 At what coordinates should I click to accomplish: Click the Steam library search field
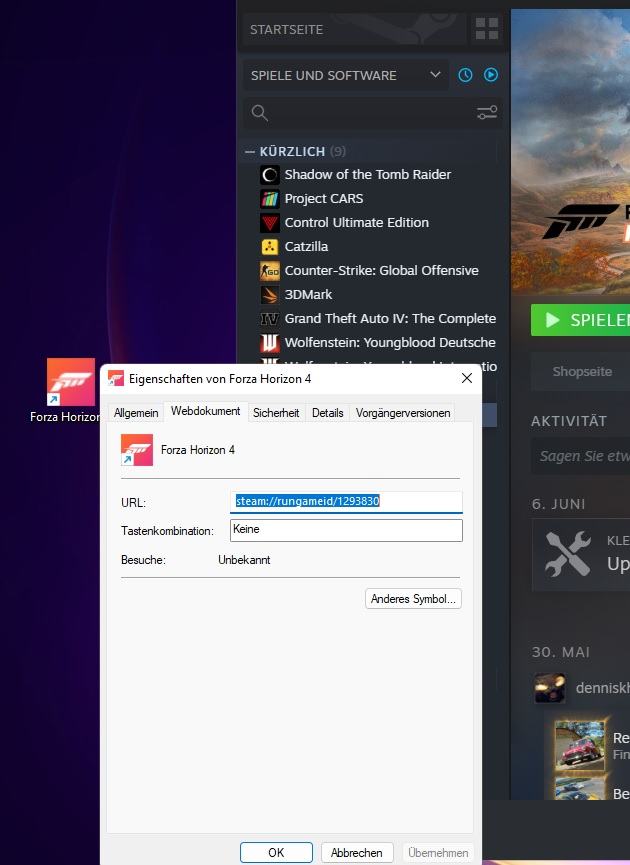(373, 113)
